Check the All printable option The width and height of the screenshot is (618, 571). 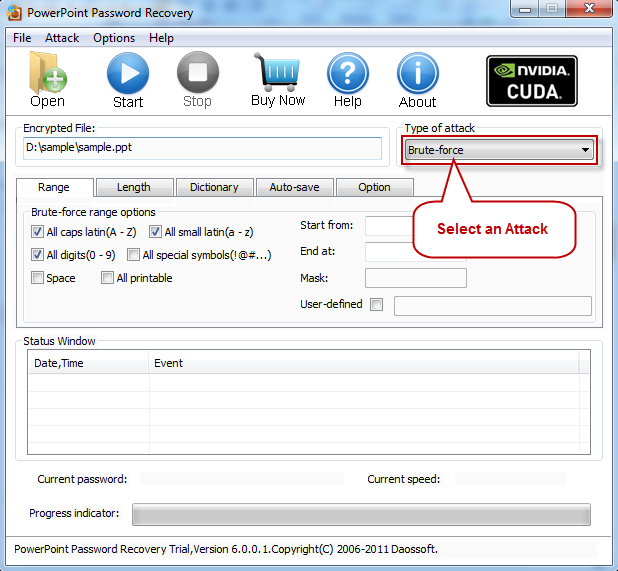107,277
